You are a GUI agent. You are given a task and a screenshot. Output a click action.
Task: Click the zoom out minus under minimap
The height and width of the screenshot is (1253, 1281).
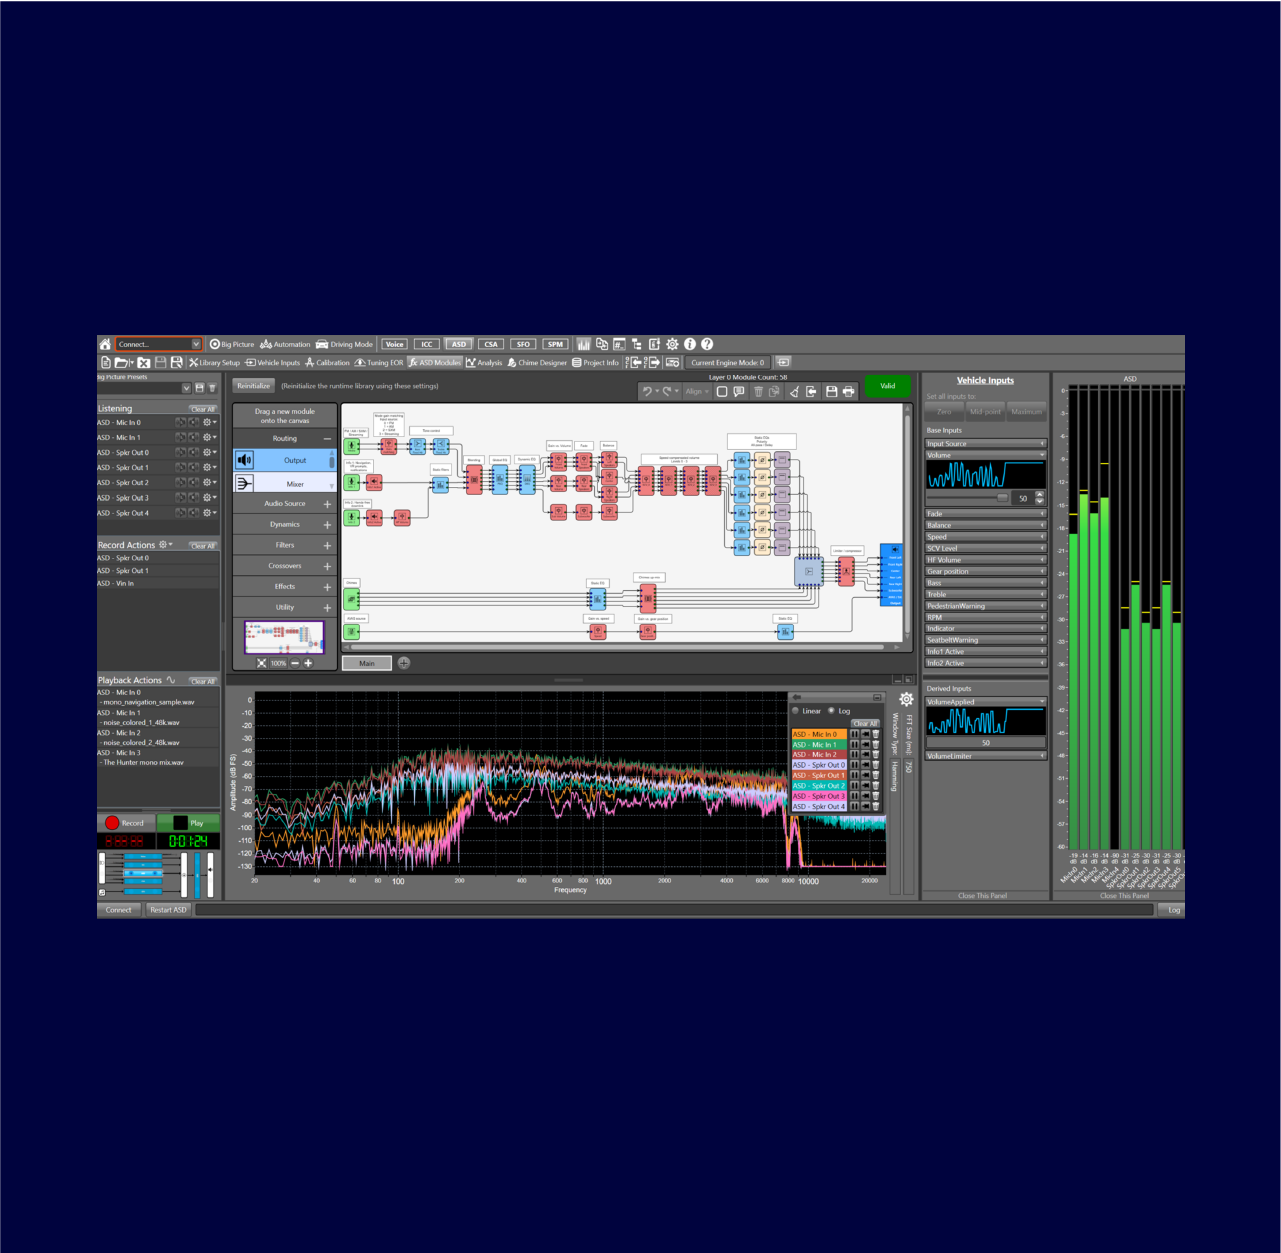point(295,663)
